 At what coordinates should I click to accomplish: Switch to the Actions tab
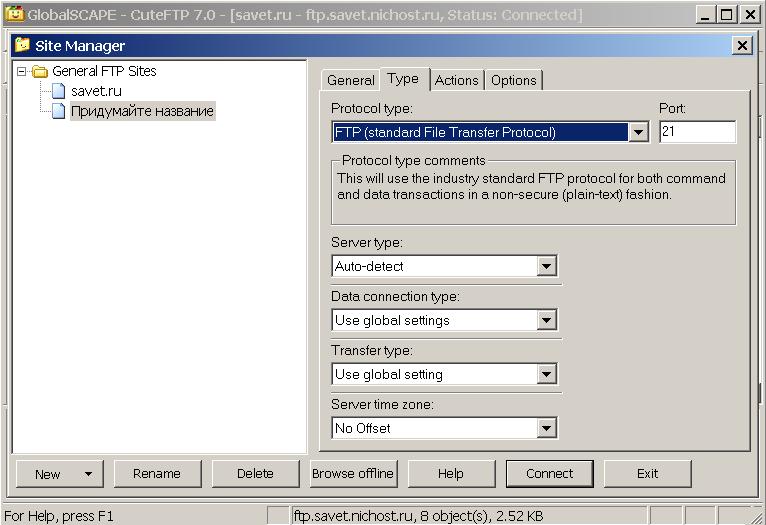[457, 80]
